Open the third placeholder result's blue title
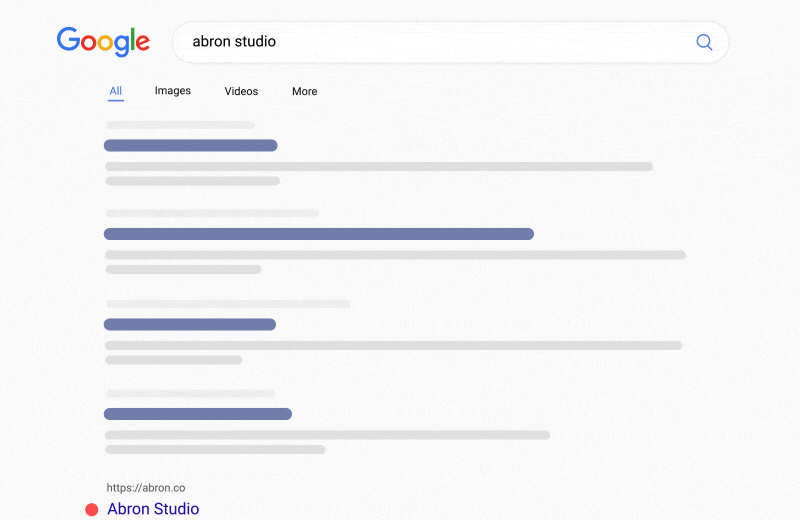The height and width of the screenshot is (520, 800). 189,324
